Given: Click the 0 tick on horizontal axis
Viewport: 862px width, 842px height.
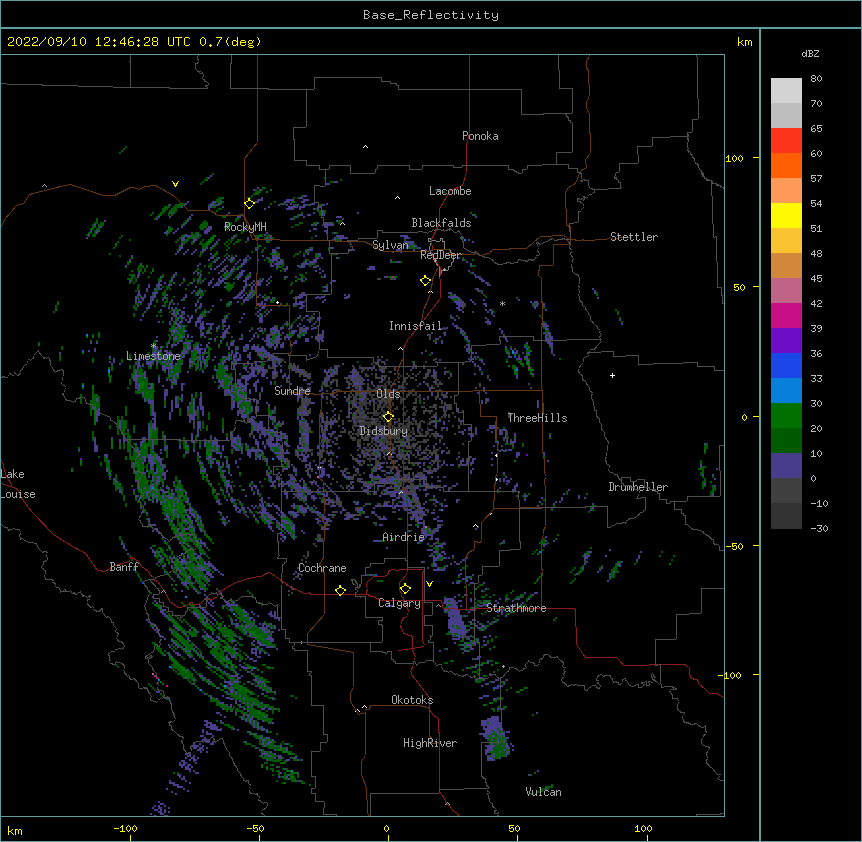Looking at the screenshot, I should pos(386,828).
